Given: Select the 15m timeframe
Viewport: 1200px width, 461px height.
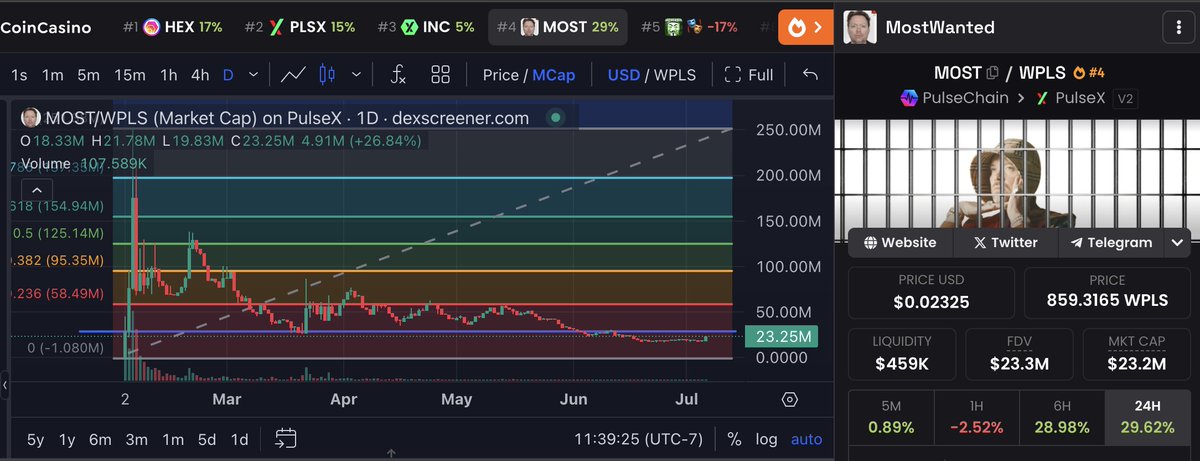Looking at the screenshot, I should coord(130,74).
